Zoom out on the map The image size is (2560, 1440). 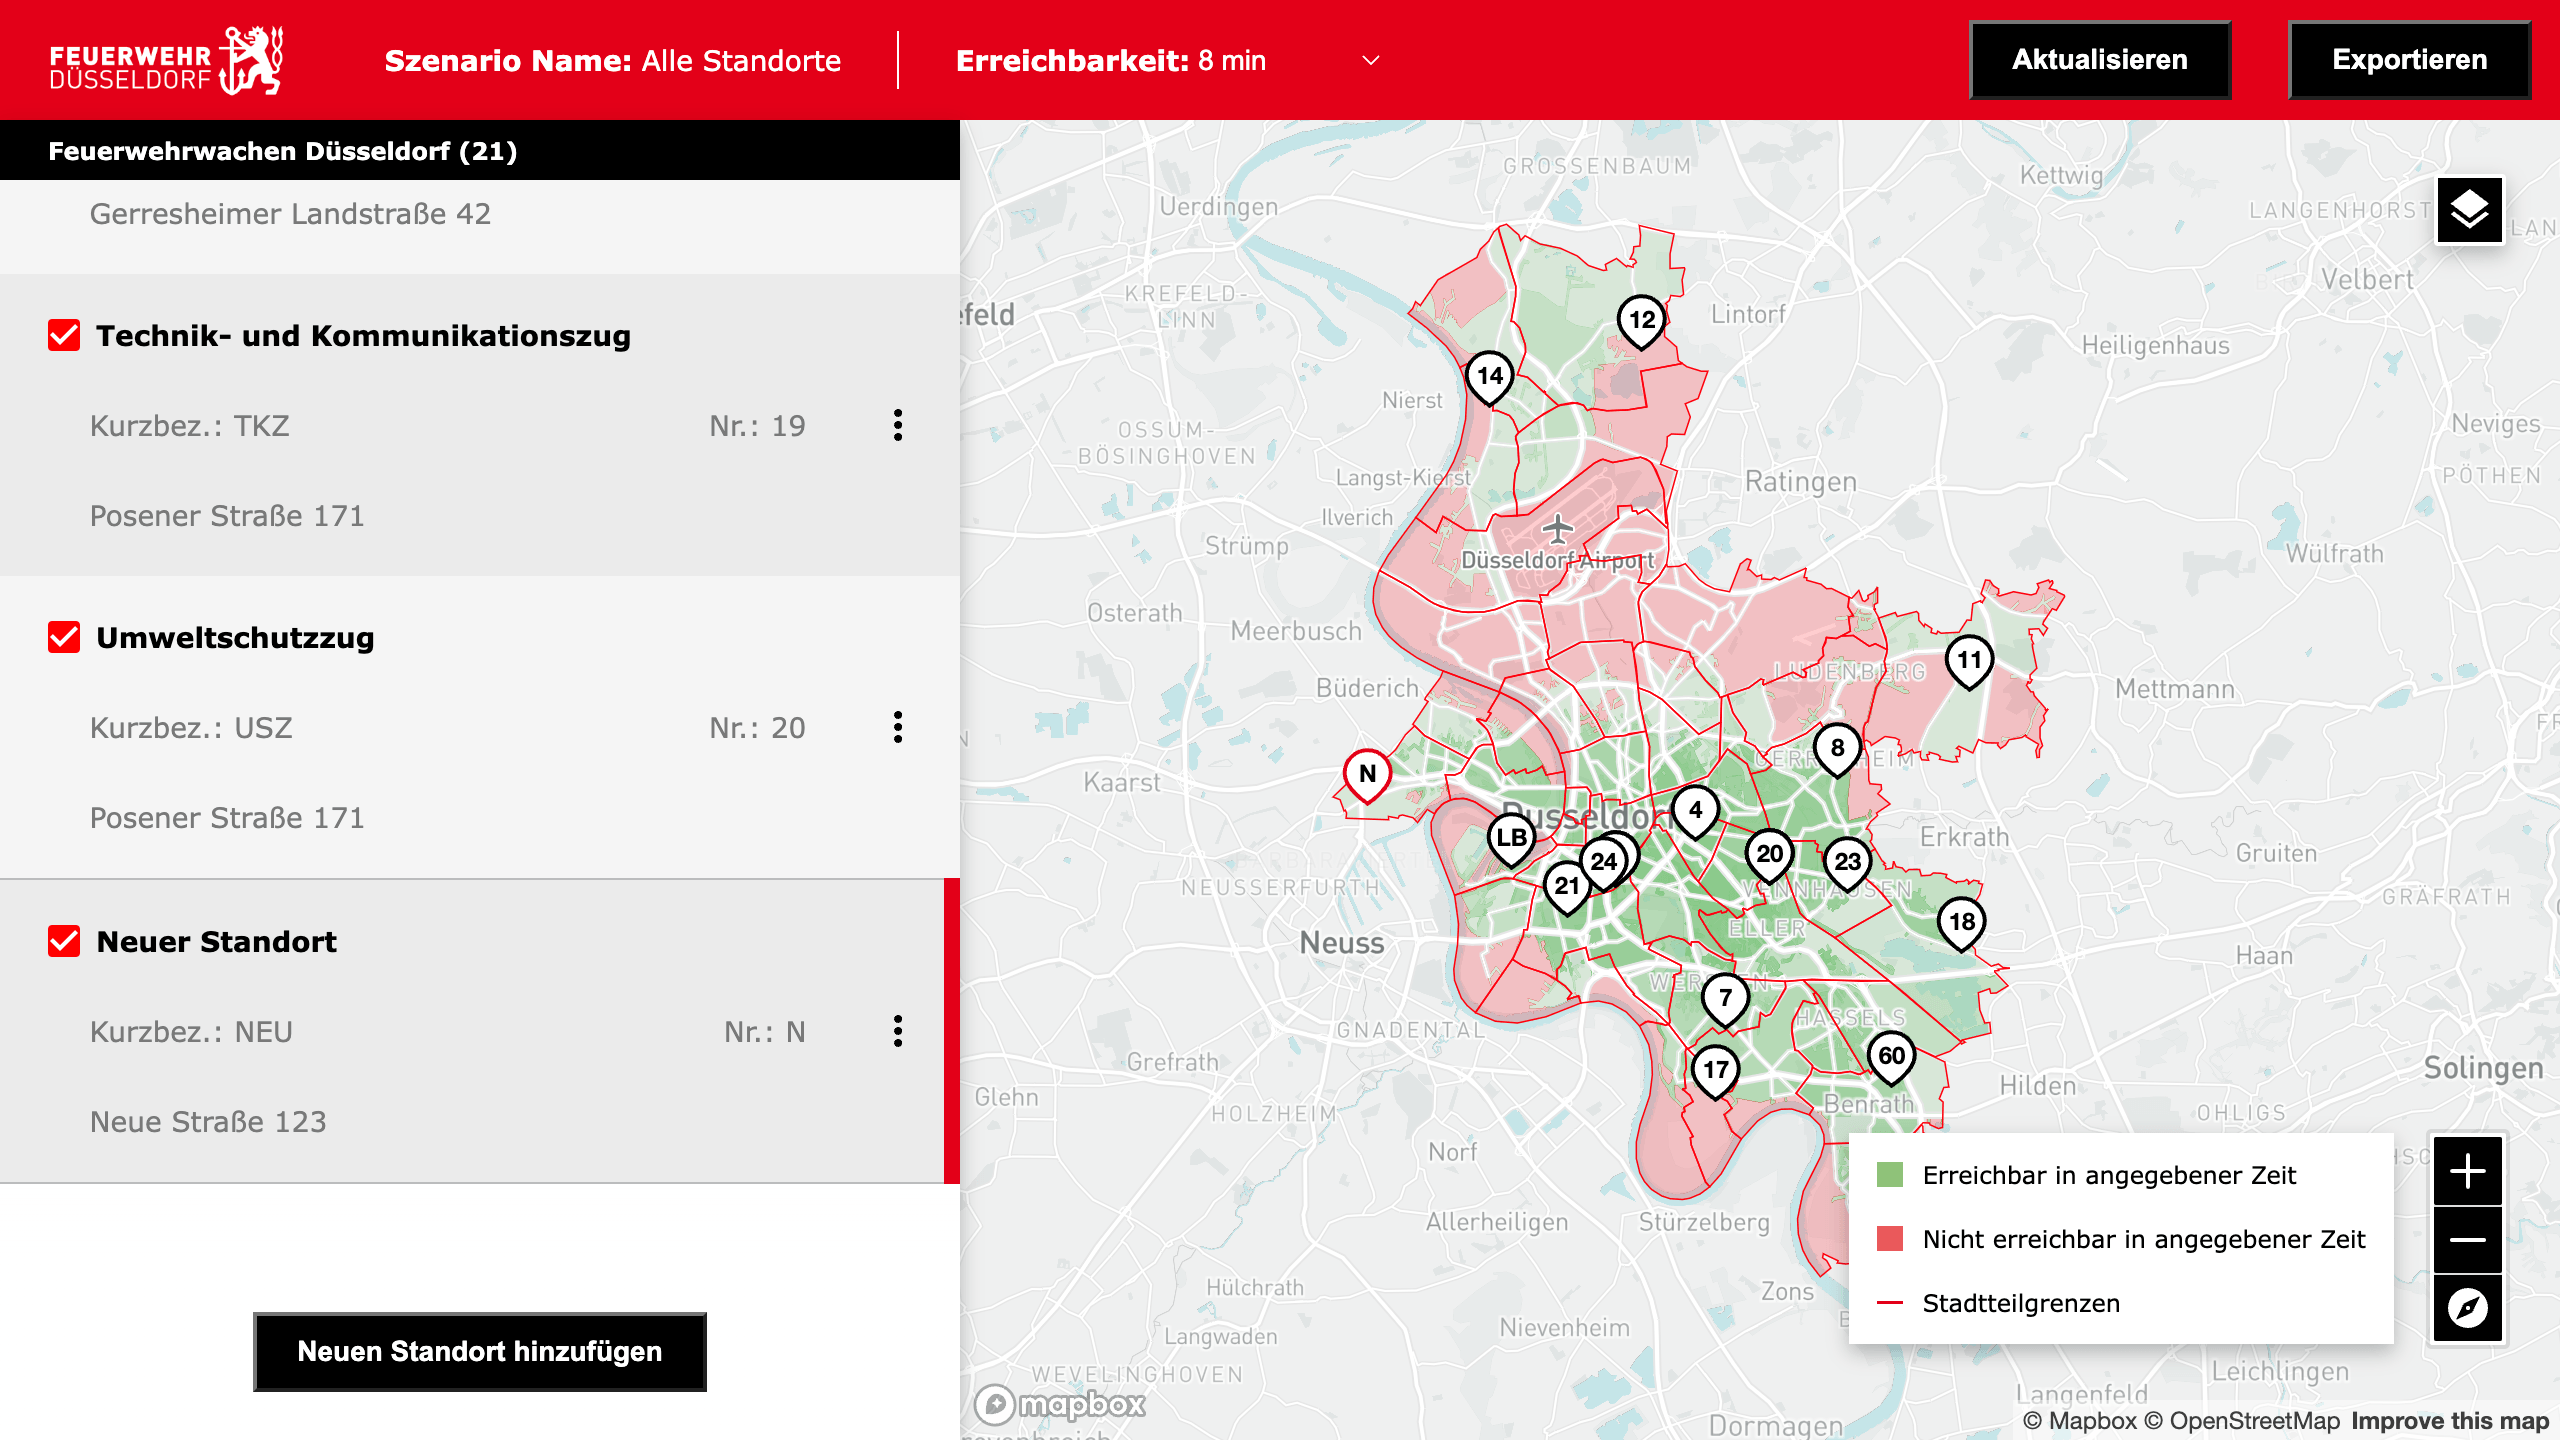(x=2467, y=1240)
